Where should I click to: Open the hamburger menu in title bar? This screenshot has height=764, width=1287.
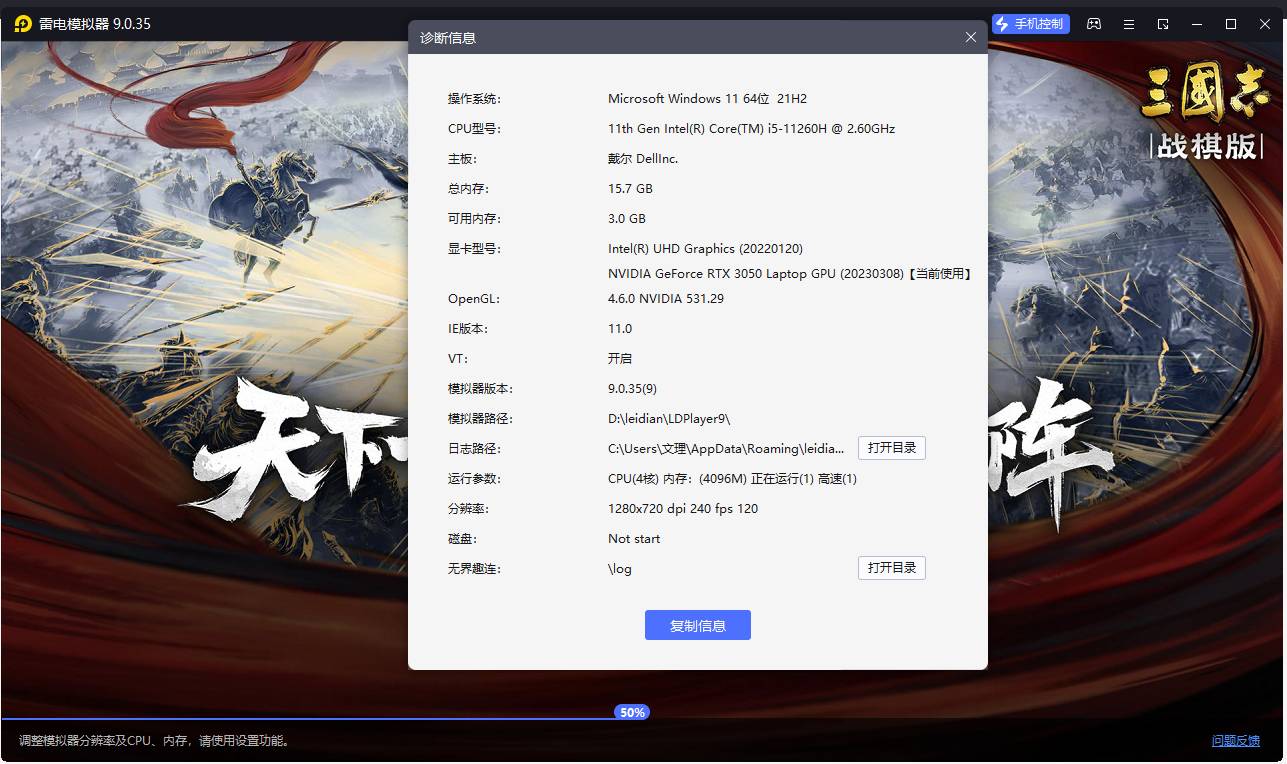click(x=1129, y=24)
